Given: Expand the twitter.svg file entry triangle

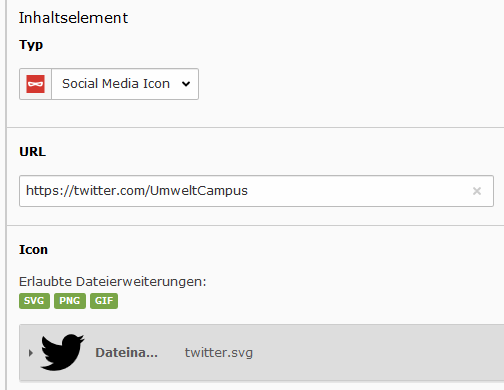Looking at the screenshot, I should tap(31, 353).
